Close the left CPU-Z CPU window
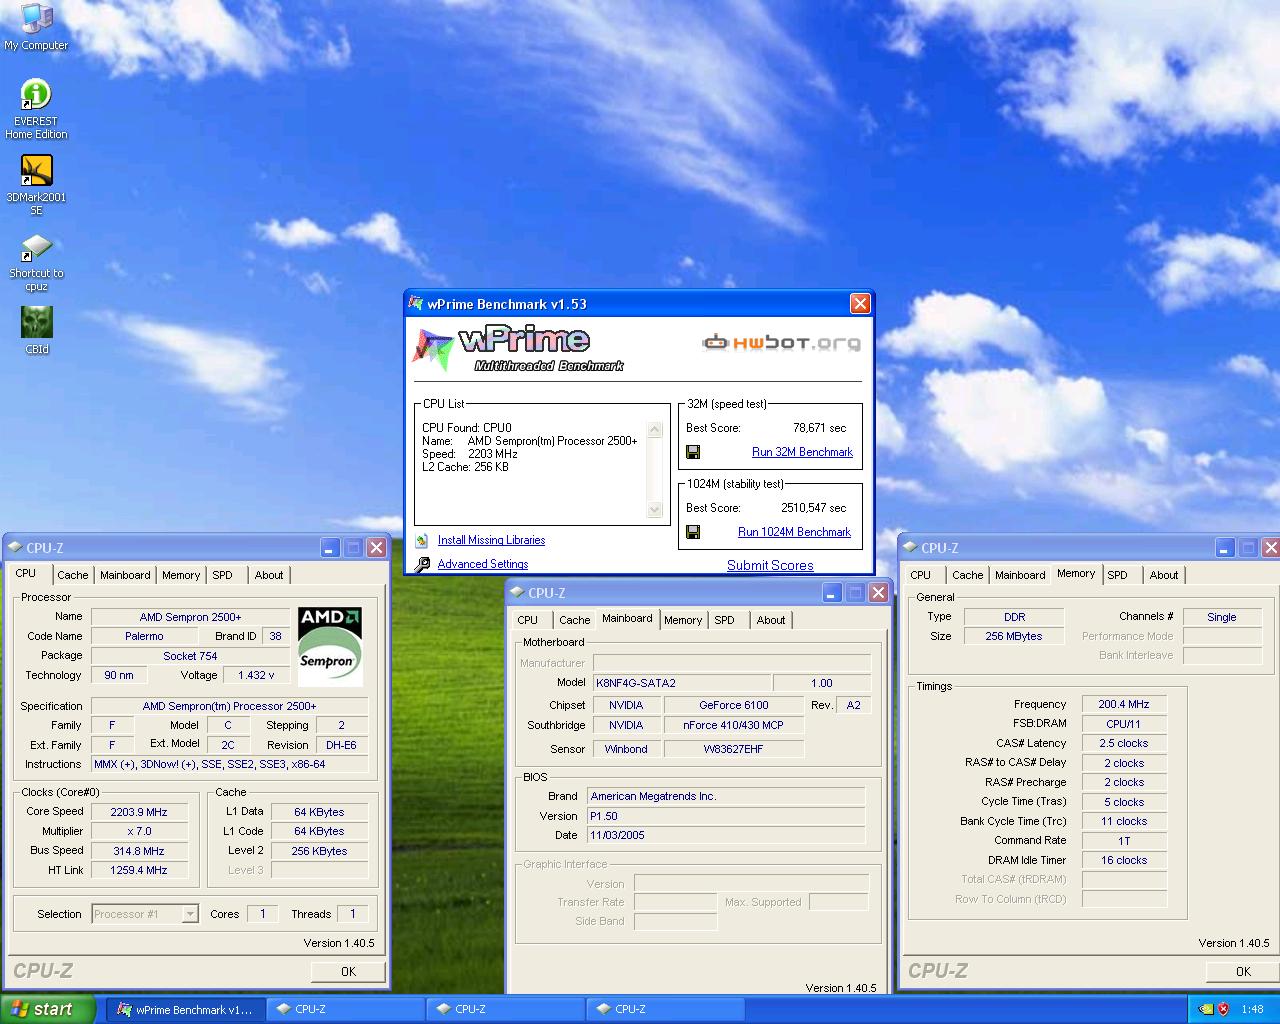This screenshot has height=1024, width=1280. (376, 548)
